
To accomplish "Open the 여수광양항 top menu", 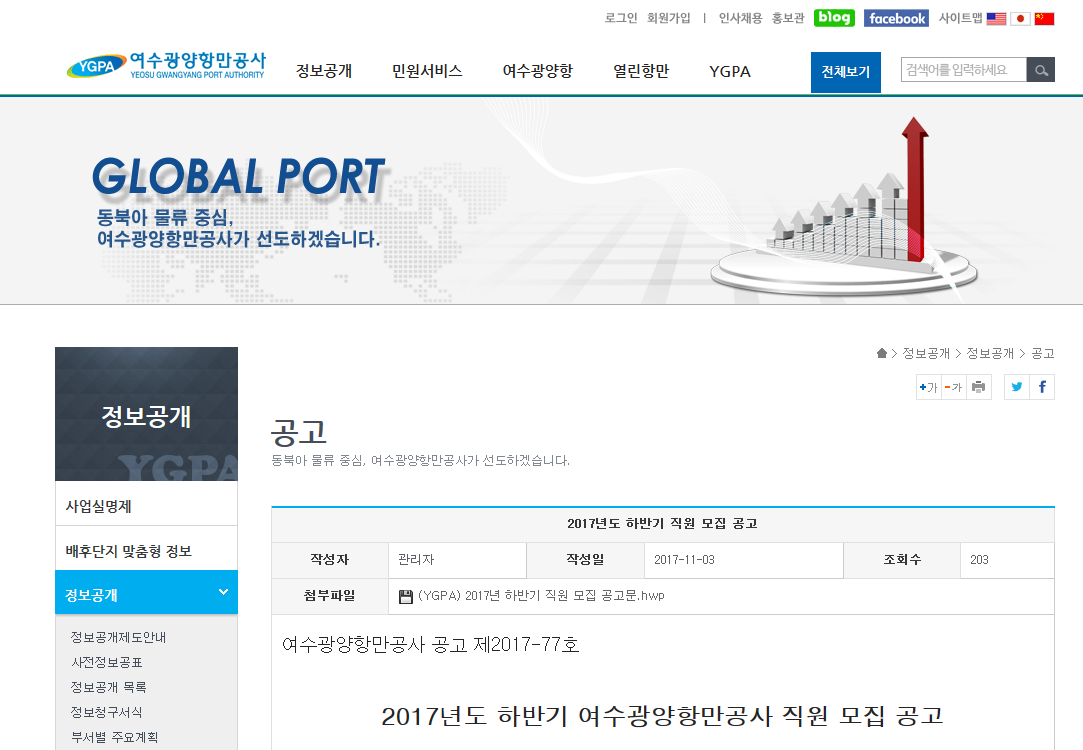I will pyautogui.click(x=537, y=71).
